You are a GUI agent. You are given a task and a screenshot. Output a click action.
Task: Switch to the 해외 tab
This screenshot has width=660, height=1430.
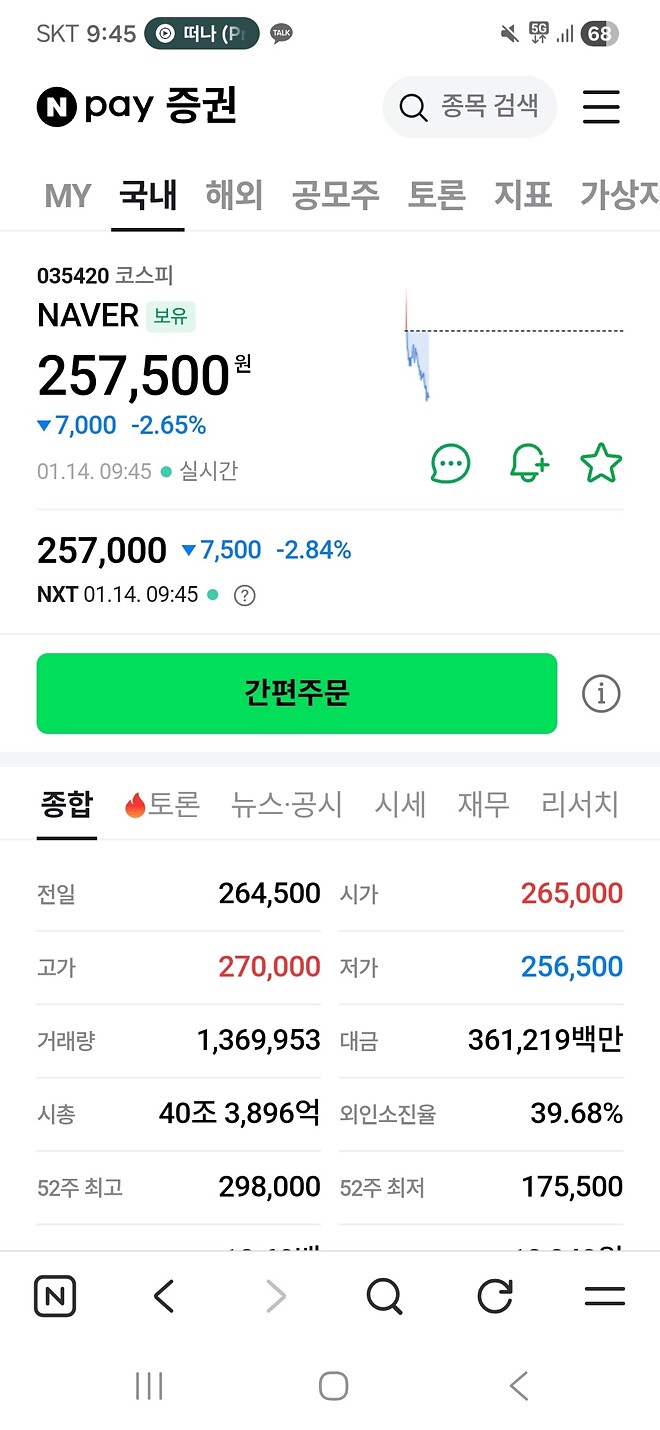tap(233, 196)
